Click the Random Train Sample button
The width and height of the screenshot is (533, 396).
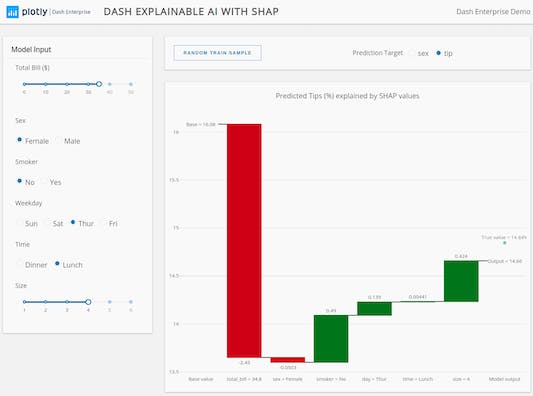[x=218, y=53]
